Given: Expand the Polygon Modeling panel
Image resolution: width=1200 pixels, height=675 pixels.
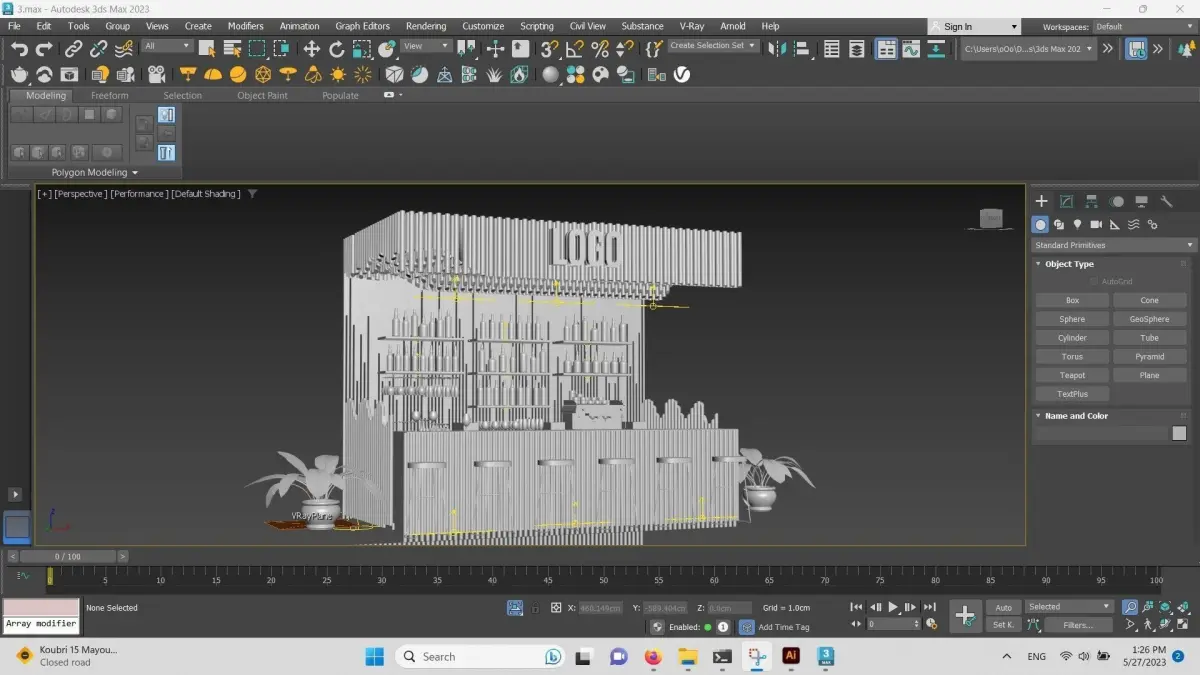Looking at the screenshot, I should point(95,172).
